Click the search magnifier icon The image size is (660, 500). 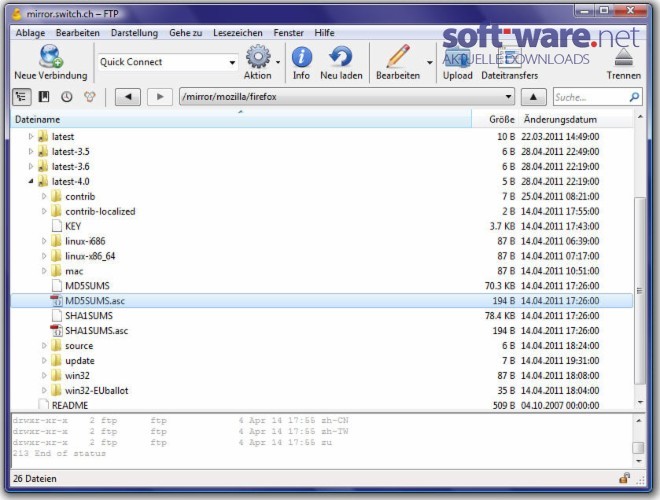click(633, 97)
